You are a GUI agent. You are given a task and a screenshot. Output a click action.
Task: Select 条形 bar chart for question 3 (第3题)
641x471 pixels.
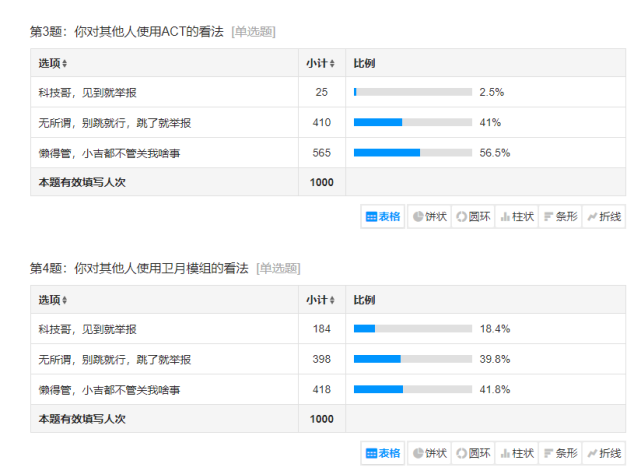560,217
